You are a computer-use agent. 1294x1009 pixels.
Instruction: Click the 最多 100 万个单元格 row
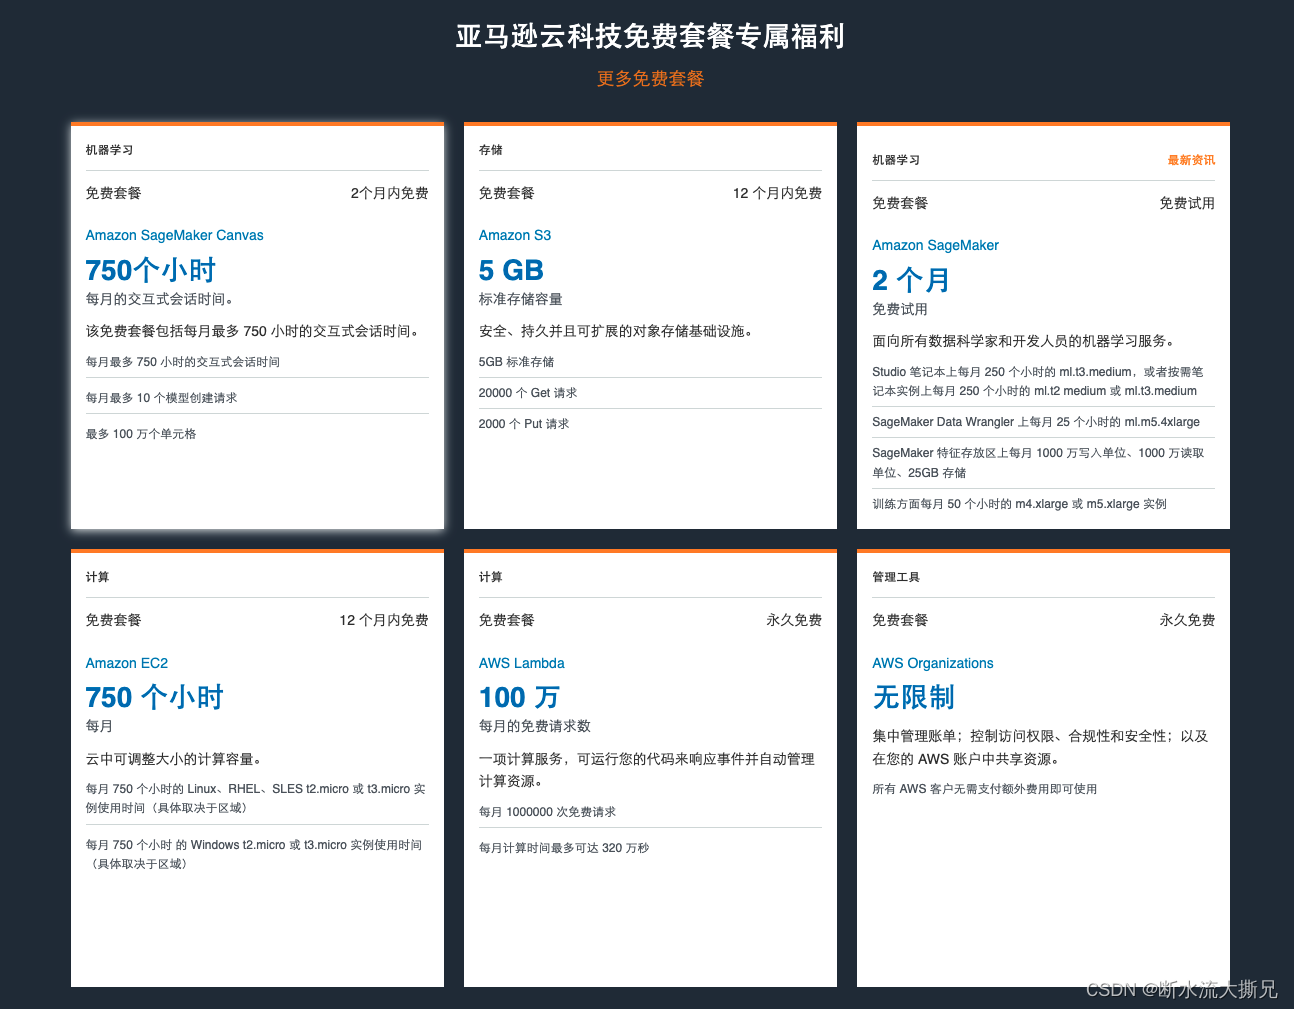[x=257, y=434]
